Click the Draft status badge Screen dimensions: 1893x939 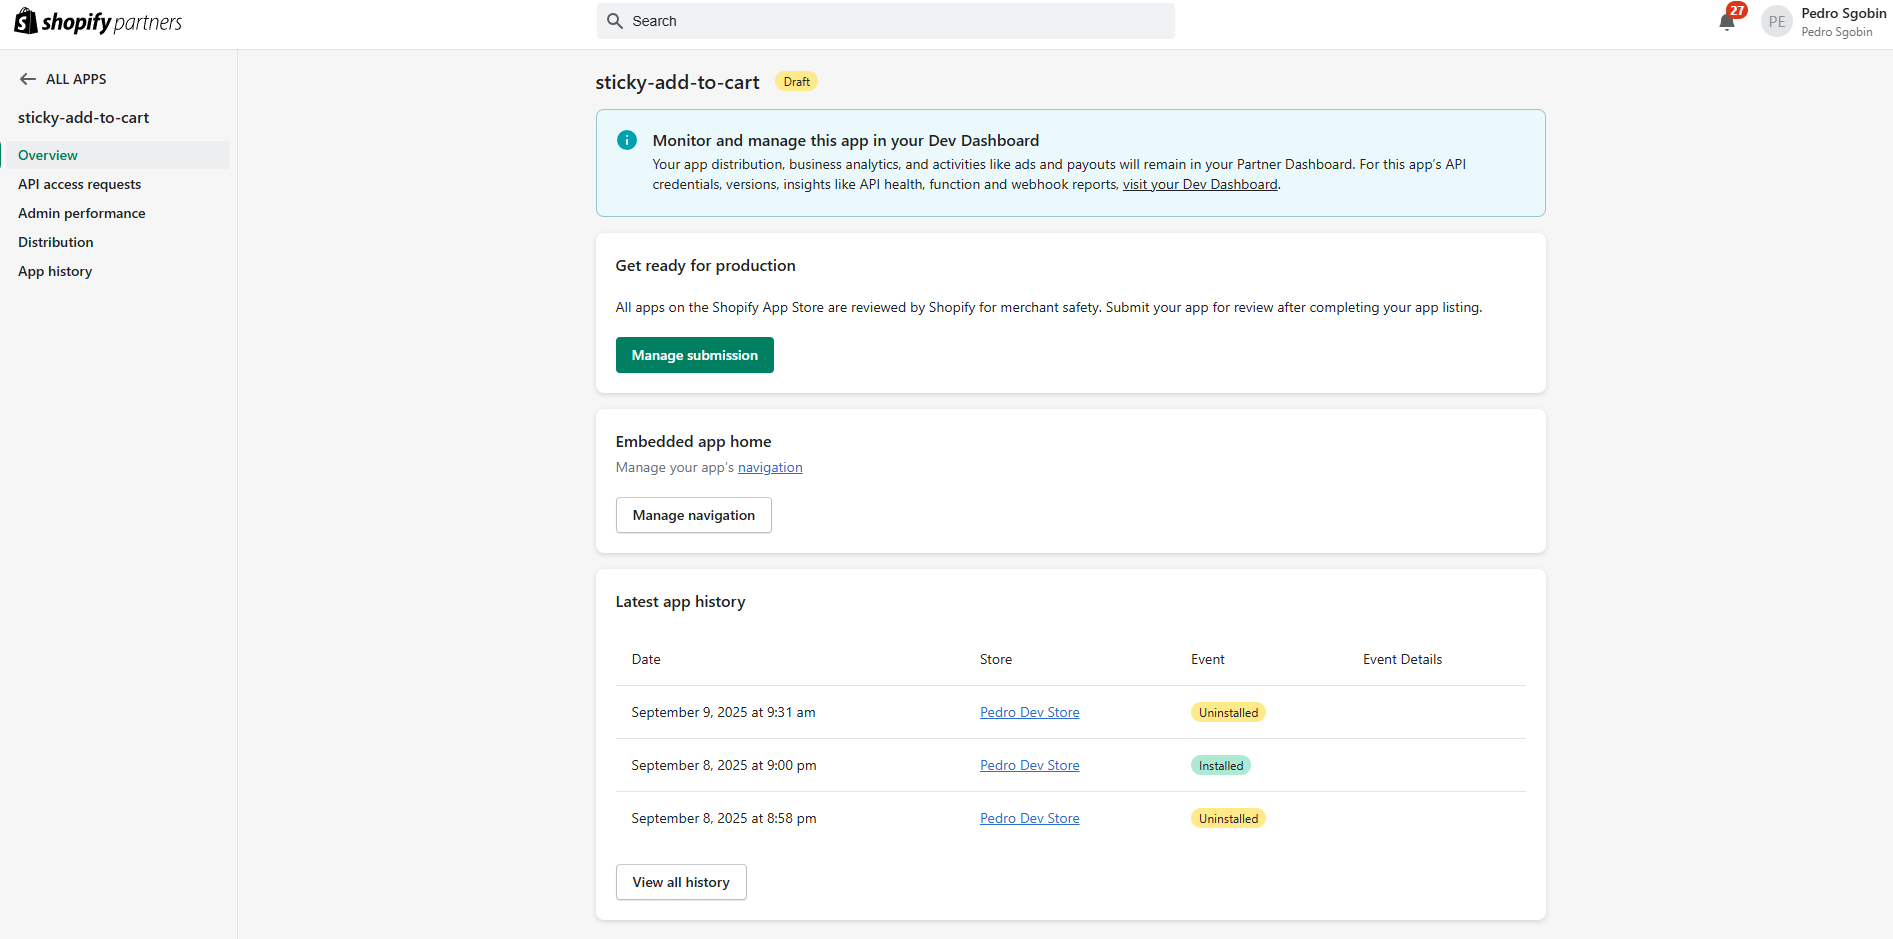(x=797, y=82)
